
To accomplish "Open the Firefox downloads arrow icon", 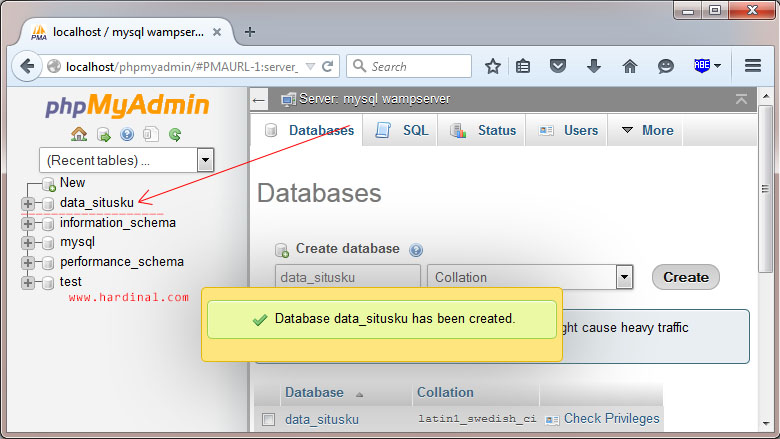I will pos(594,66).
